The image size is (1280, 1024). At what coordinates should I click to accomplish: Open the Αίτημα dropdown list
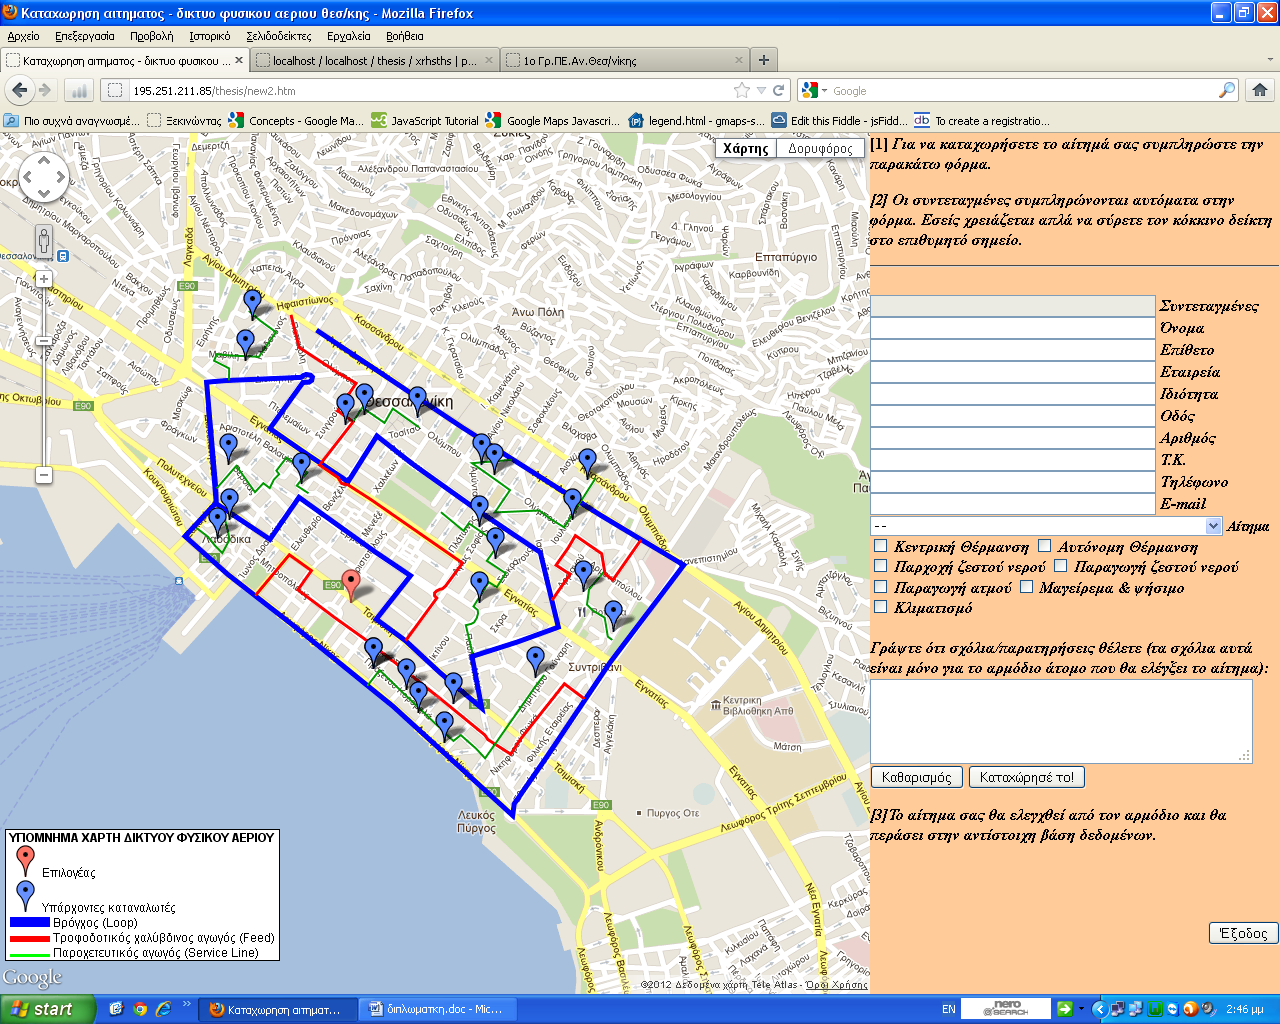click(1046, 526)
